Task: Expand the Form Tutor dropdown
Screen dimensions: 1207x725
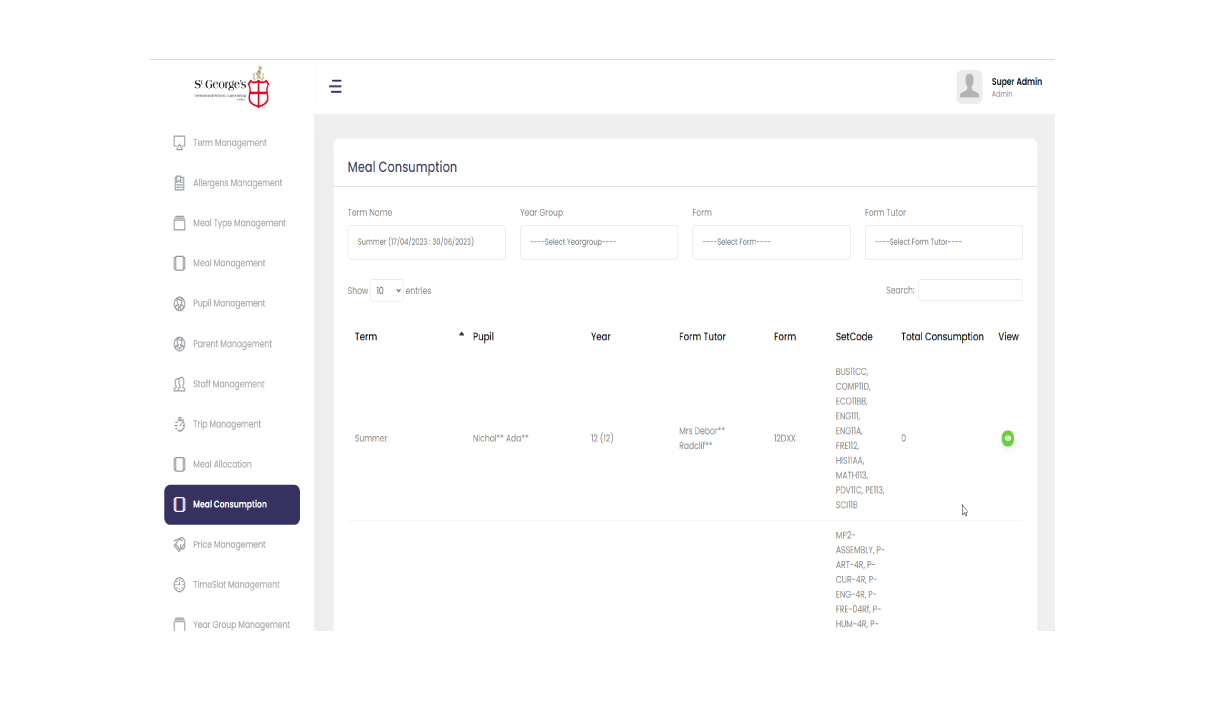Action: pyautogui.click(x=943, y=242)
